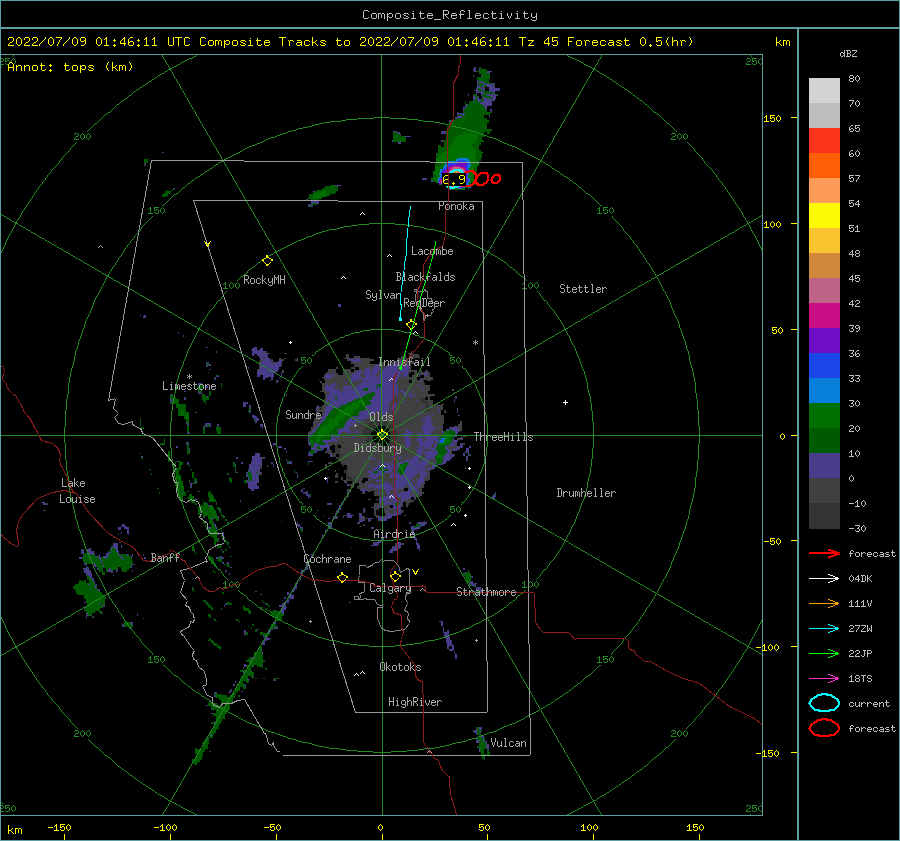Click the green echo band southwest of Olds
Image resolution: width=900 pixels, height=841 pixels.
(x=340, y=422)
